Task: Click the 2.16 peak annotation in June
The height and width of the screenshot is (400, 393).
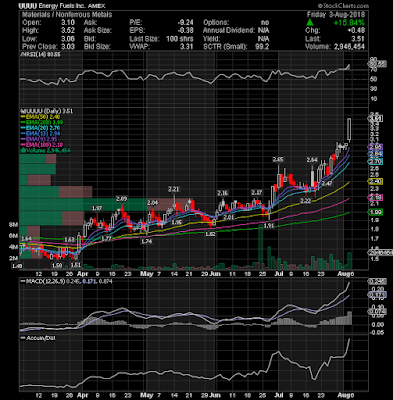Action: [223, 193]
